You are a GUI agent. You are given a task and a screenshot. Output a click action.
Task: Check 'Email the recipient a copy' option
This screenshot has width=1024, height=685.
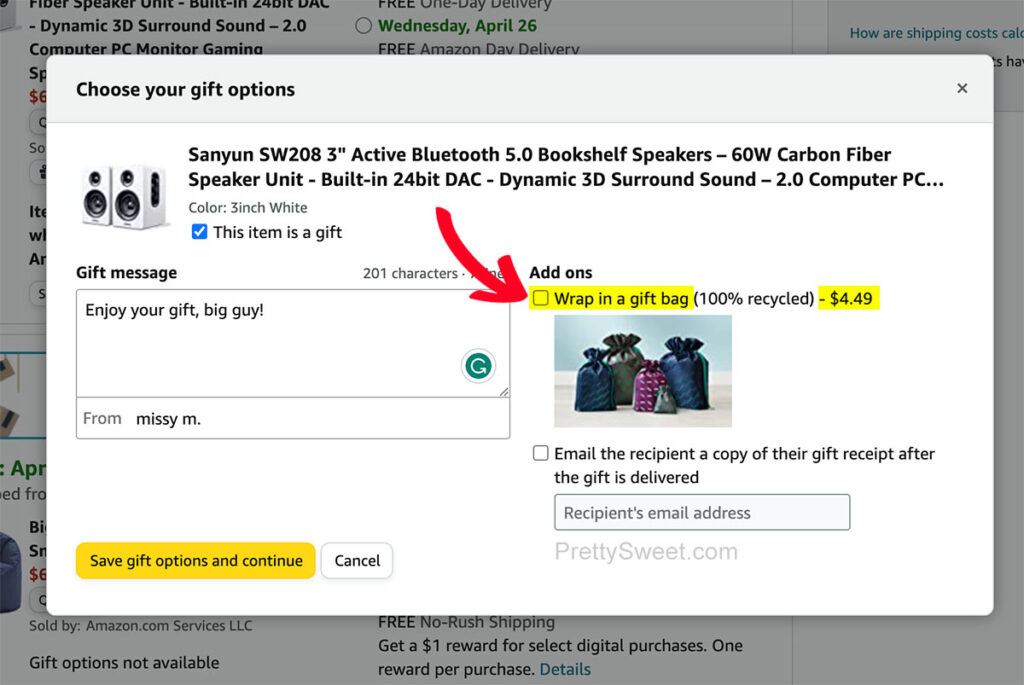541,453
